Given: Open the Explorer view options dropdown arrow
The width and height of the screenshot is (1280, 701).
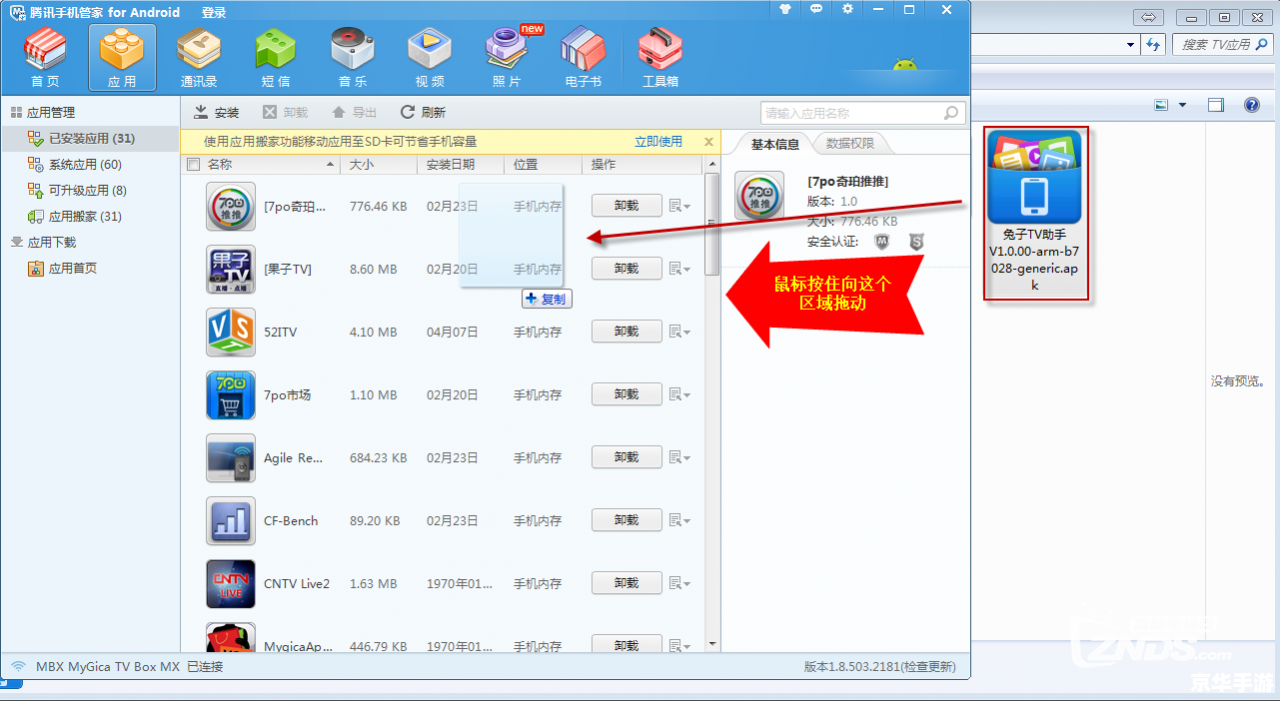Looking at the screenshot, I should click(1182, 105).
